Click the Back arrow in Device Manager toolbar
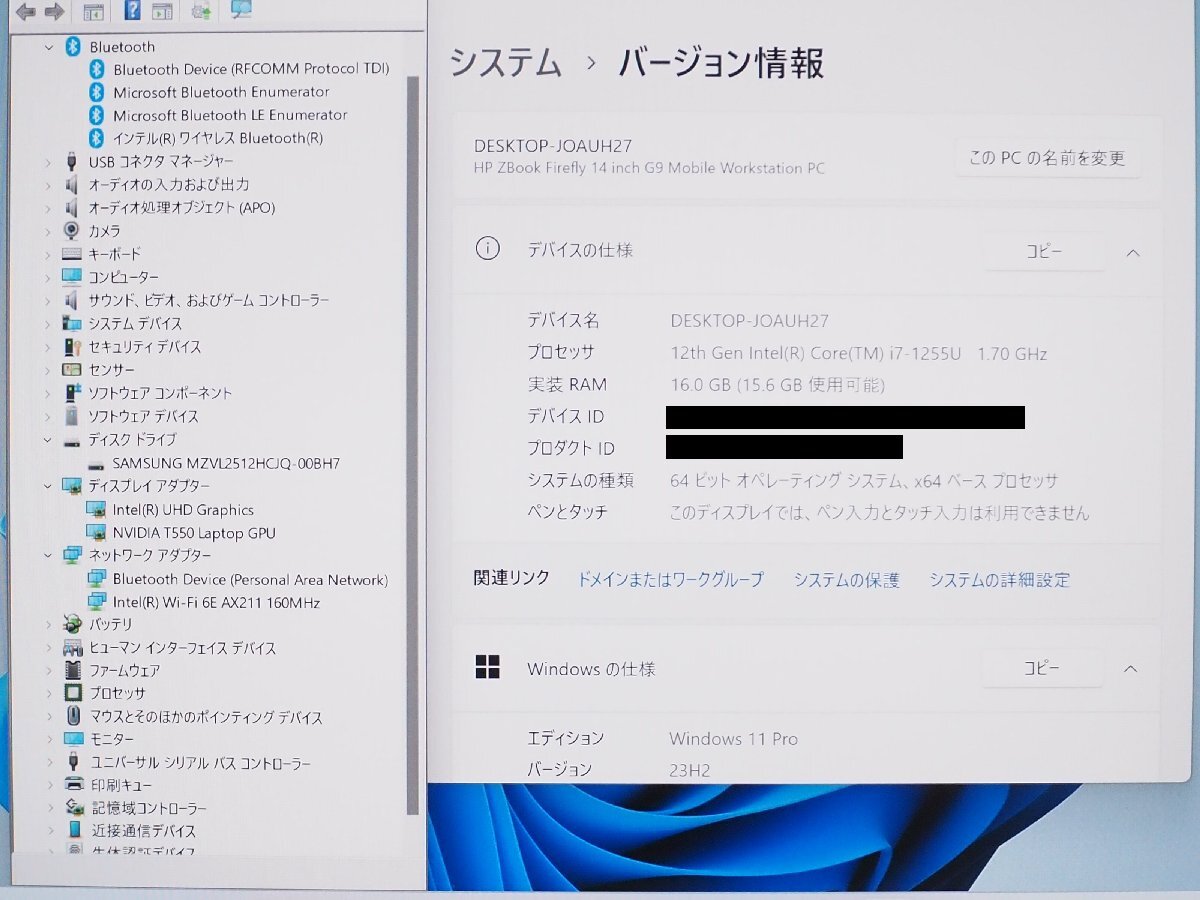The image size is (1200, 900). click(27, 11)
